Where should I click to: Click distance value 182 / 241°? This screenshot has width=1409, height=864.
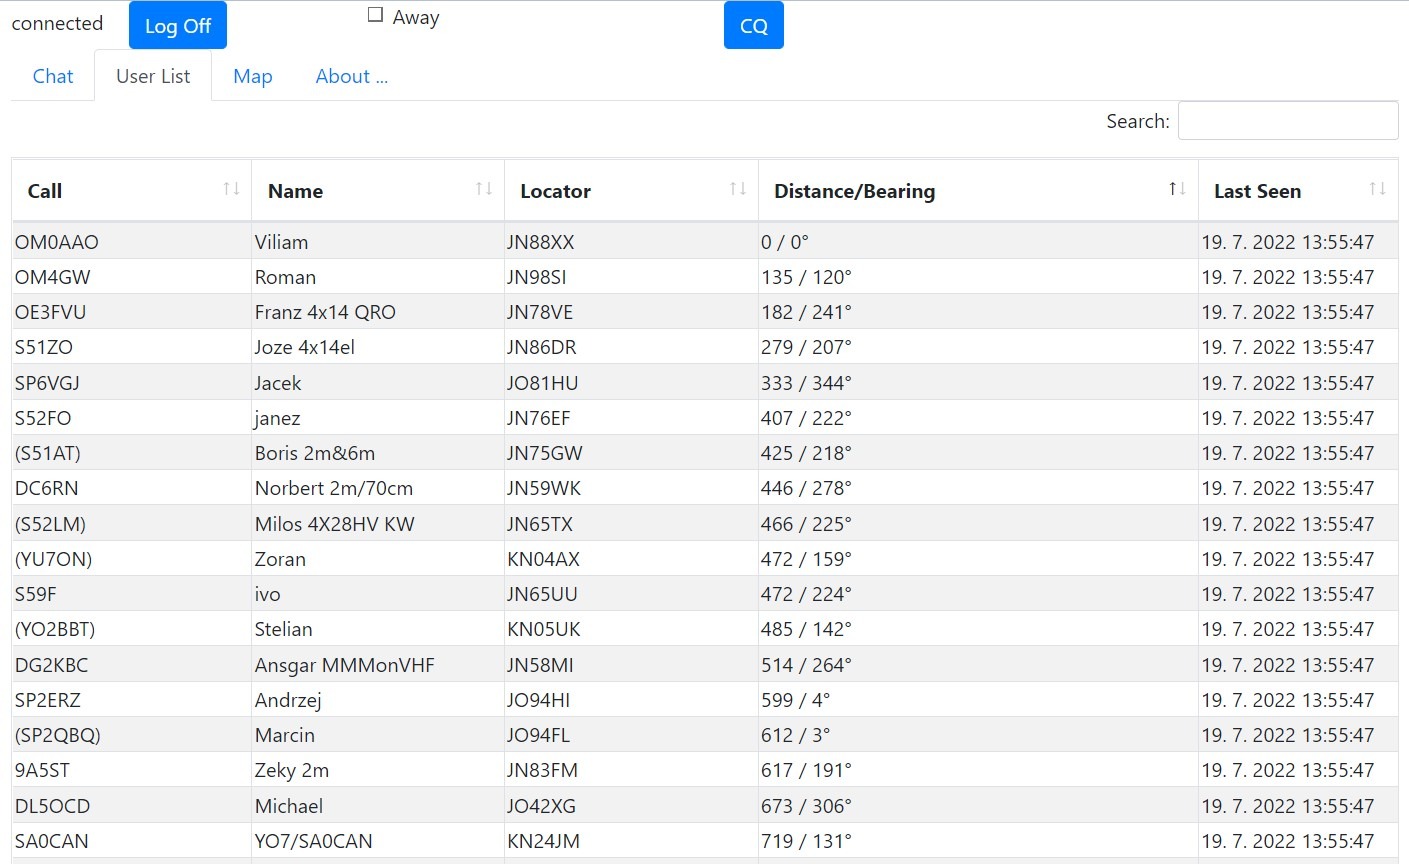(x=807, y=312)
